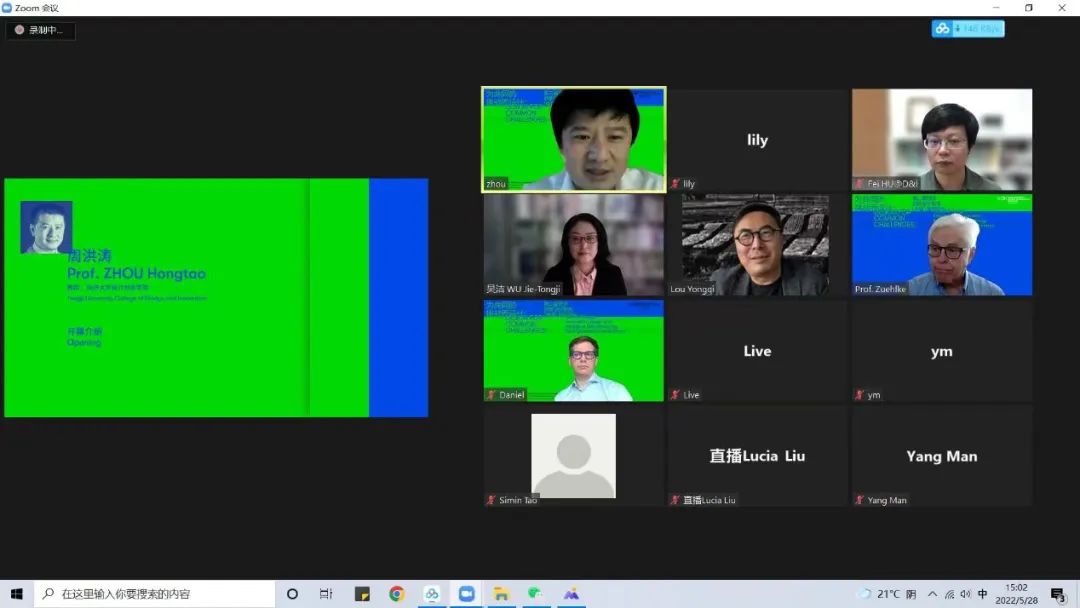Screen dimensions: 1080x608
Task: Click the weather display showing 21°C
Action: [886, 594]
